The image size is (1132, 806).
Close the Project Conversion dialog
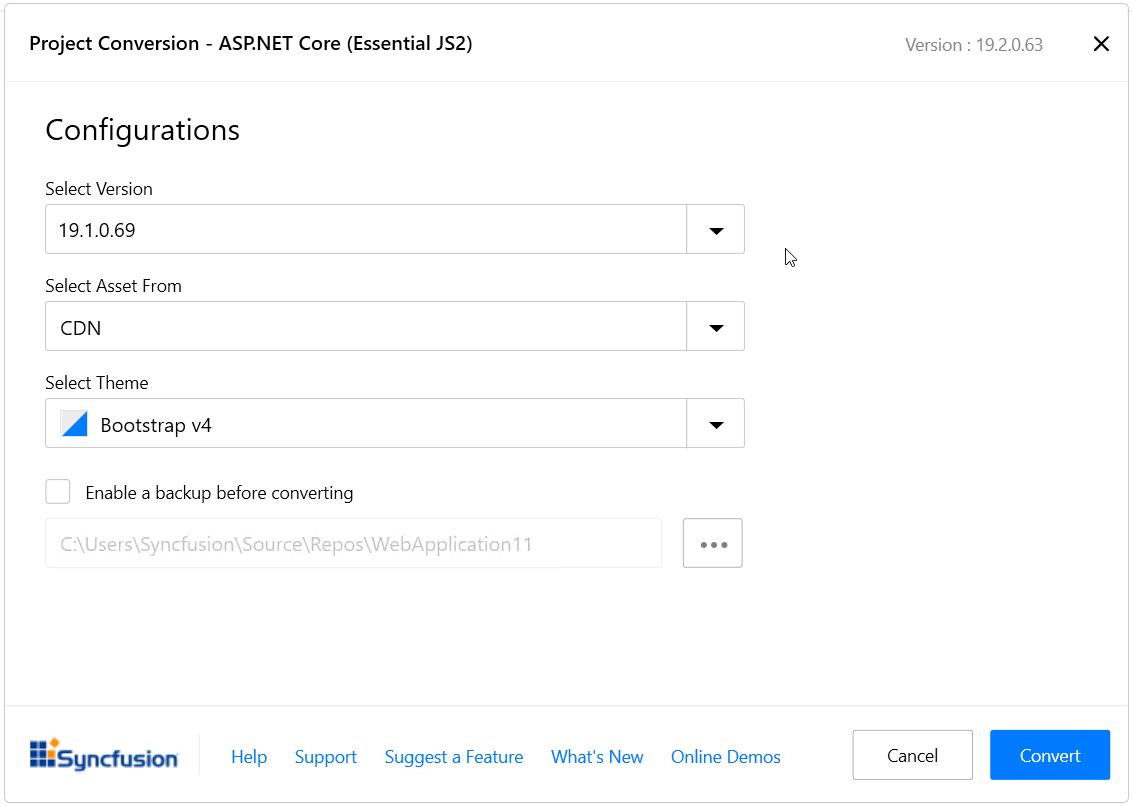click(x=1101, y=44)
